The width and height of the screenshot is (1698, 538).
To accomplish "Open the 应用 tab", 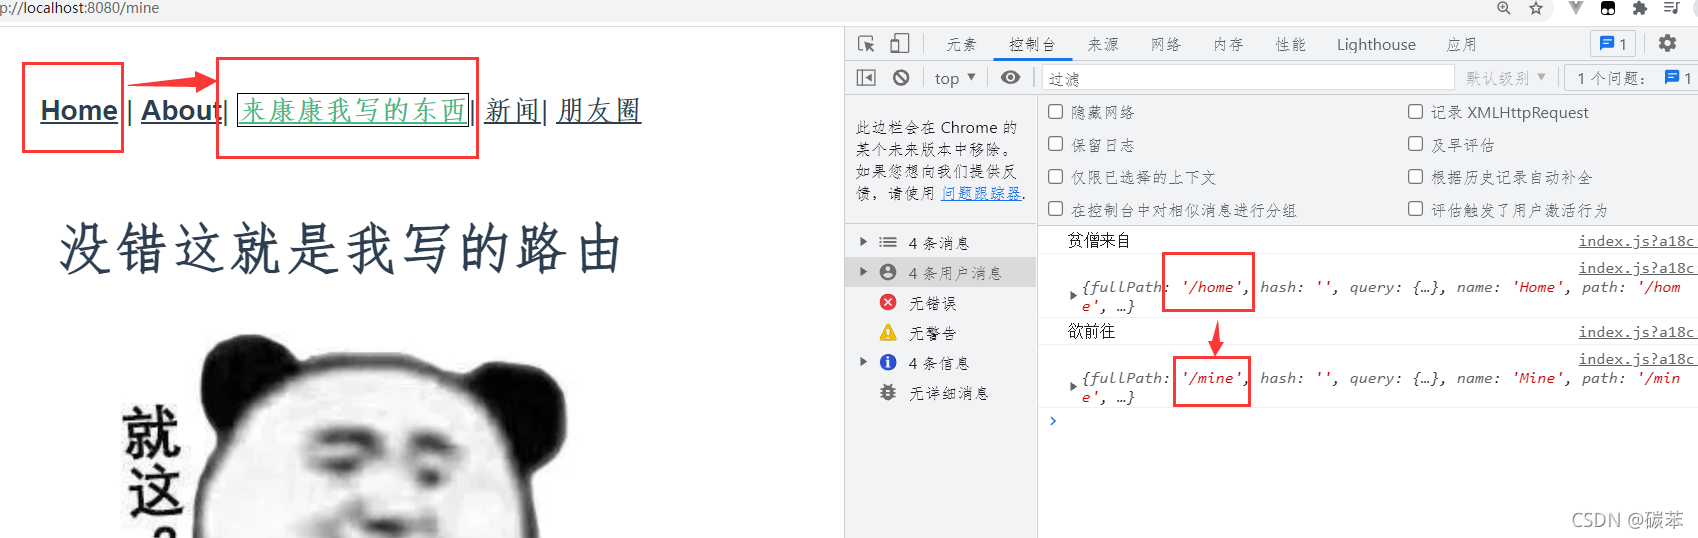I will click(x=1461, y=44).
